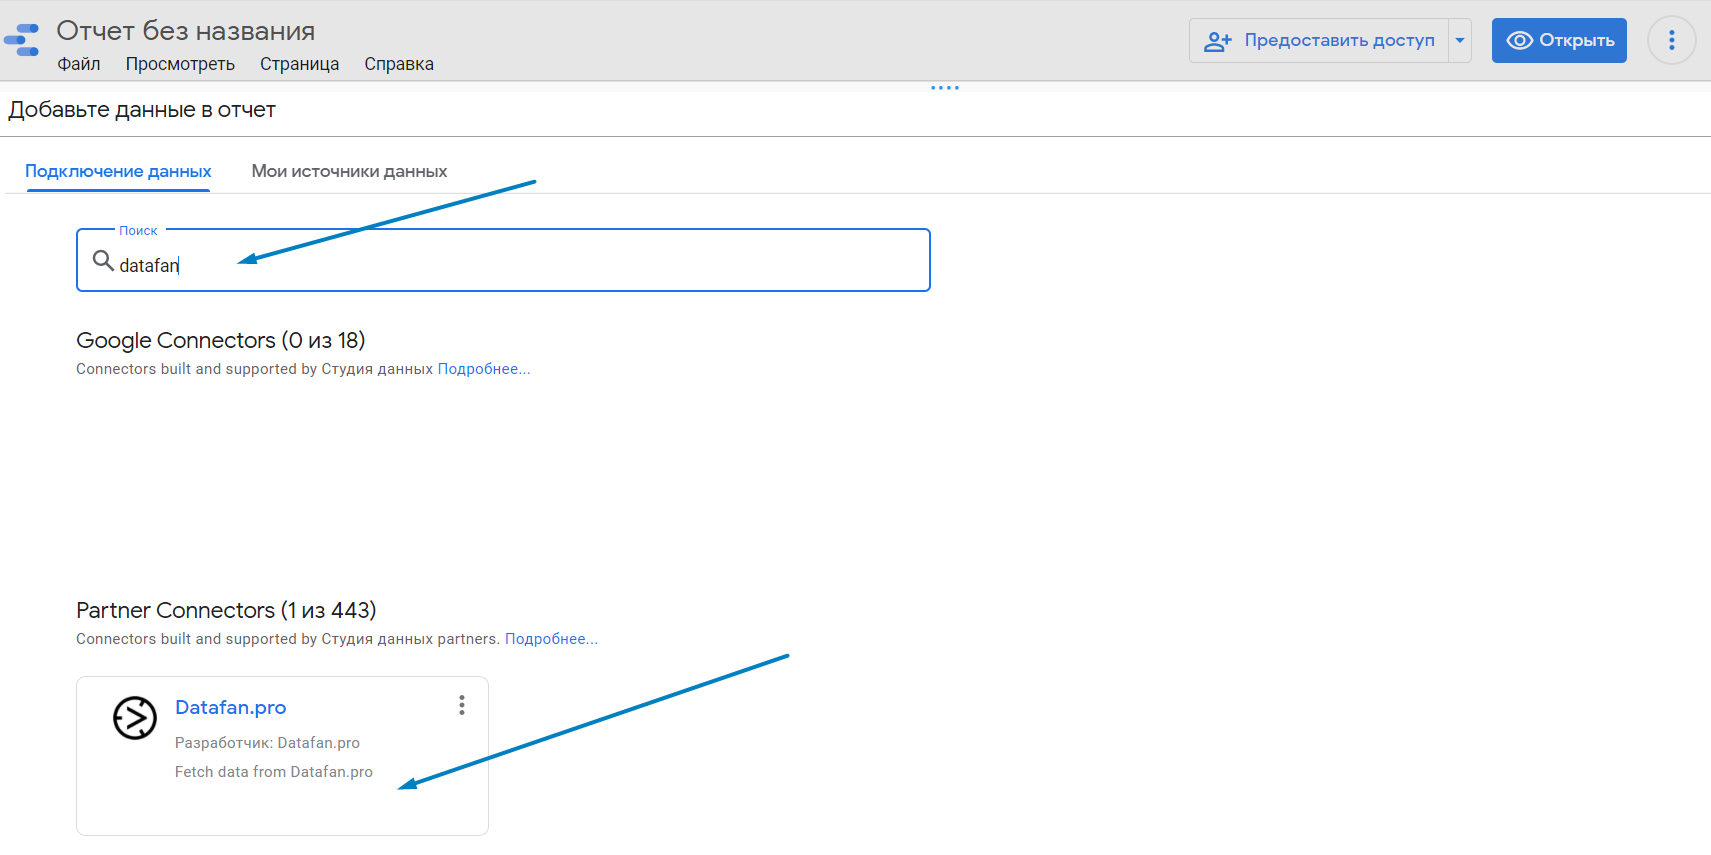Open Подробнее link under Google Connectors
Viewport: 1711px width, 855px height.
483,369
